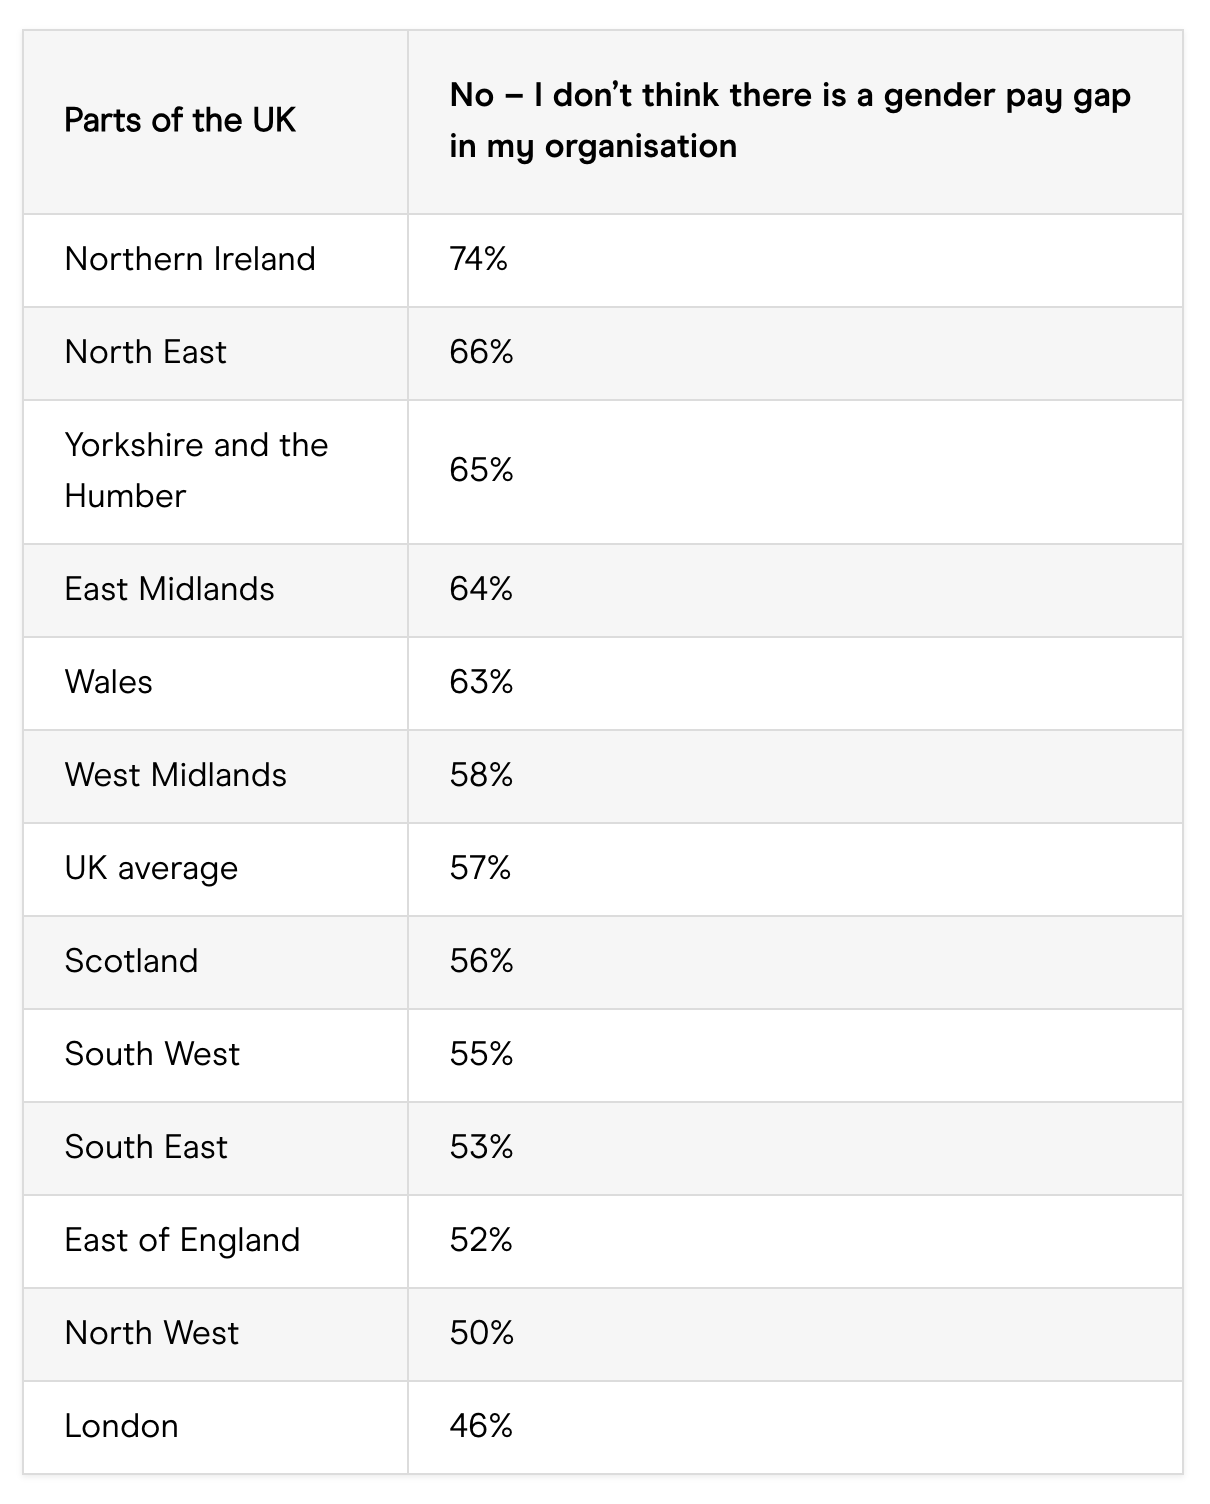Click the 74% value cell
The width and height of the screenshot is (1210, 1504).
479,259
